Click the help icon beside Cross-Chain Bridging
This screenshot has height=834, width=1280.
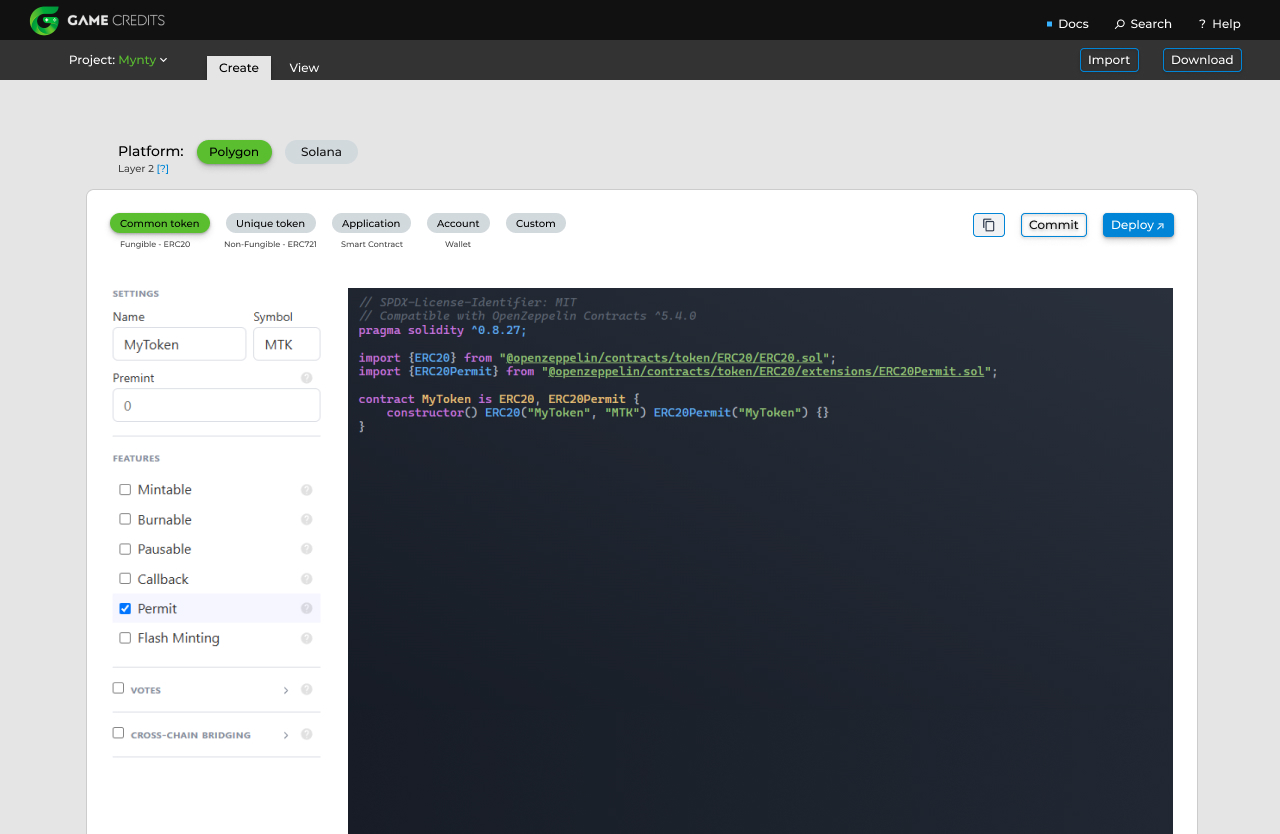[x=306, y=734]
